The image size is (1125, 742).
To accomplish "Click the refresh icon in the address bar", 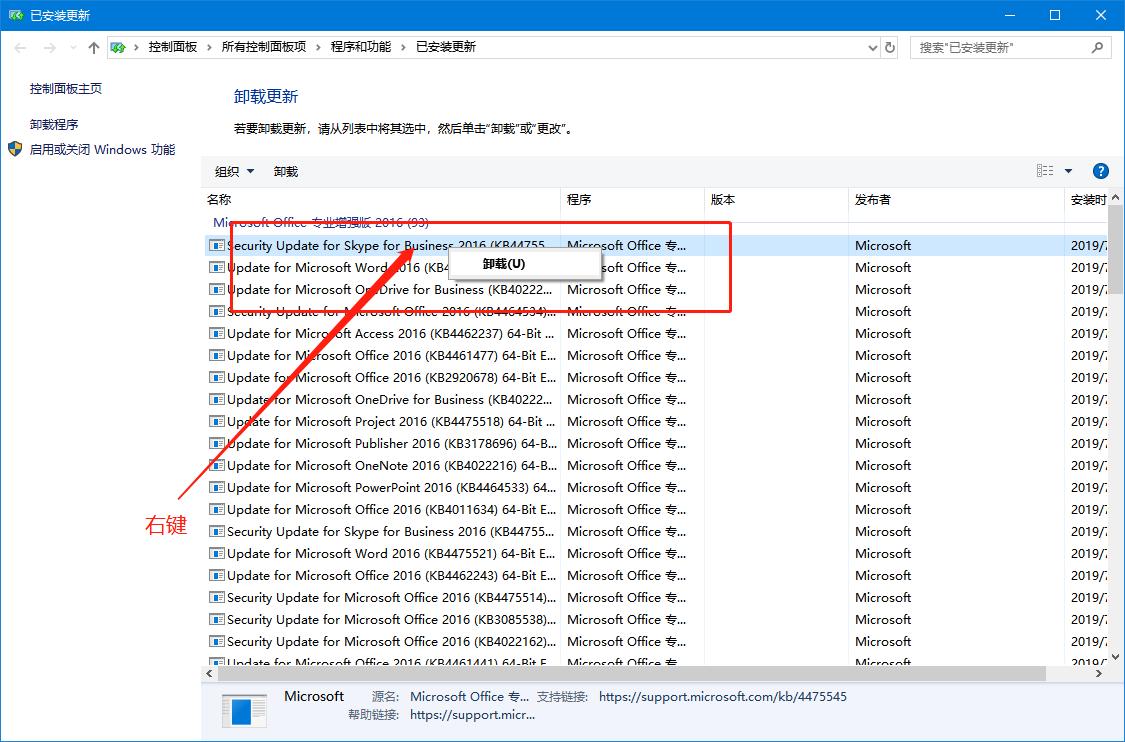I will pyautogui.click(x=889, y=46).
